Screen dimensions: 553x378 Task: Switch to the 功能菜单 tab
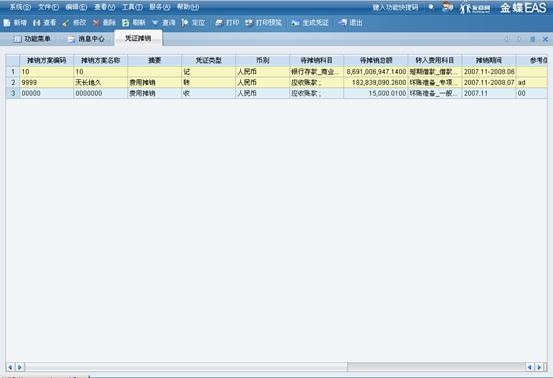[x=32, y=39]
